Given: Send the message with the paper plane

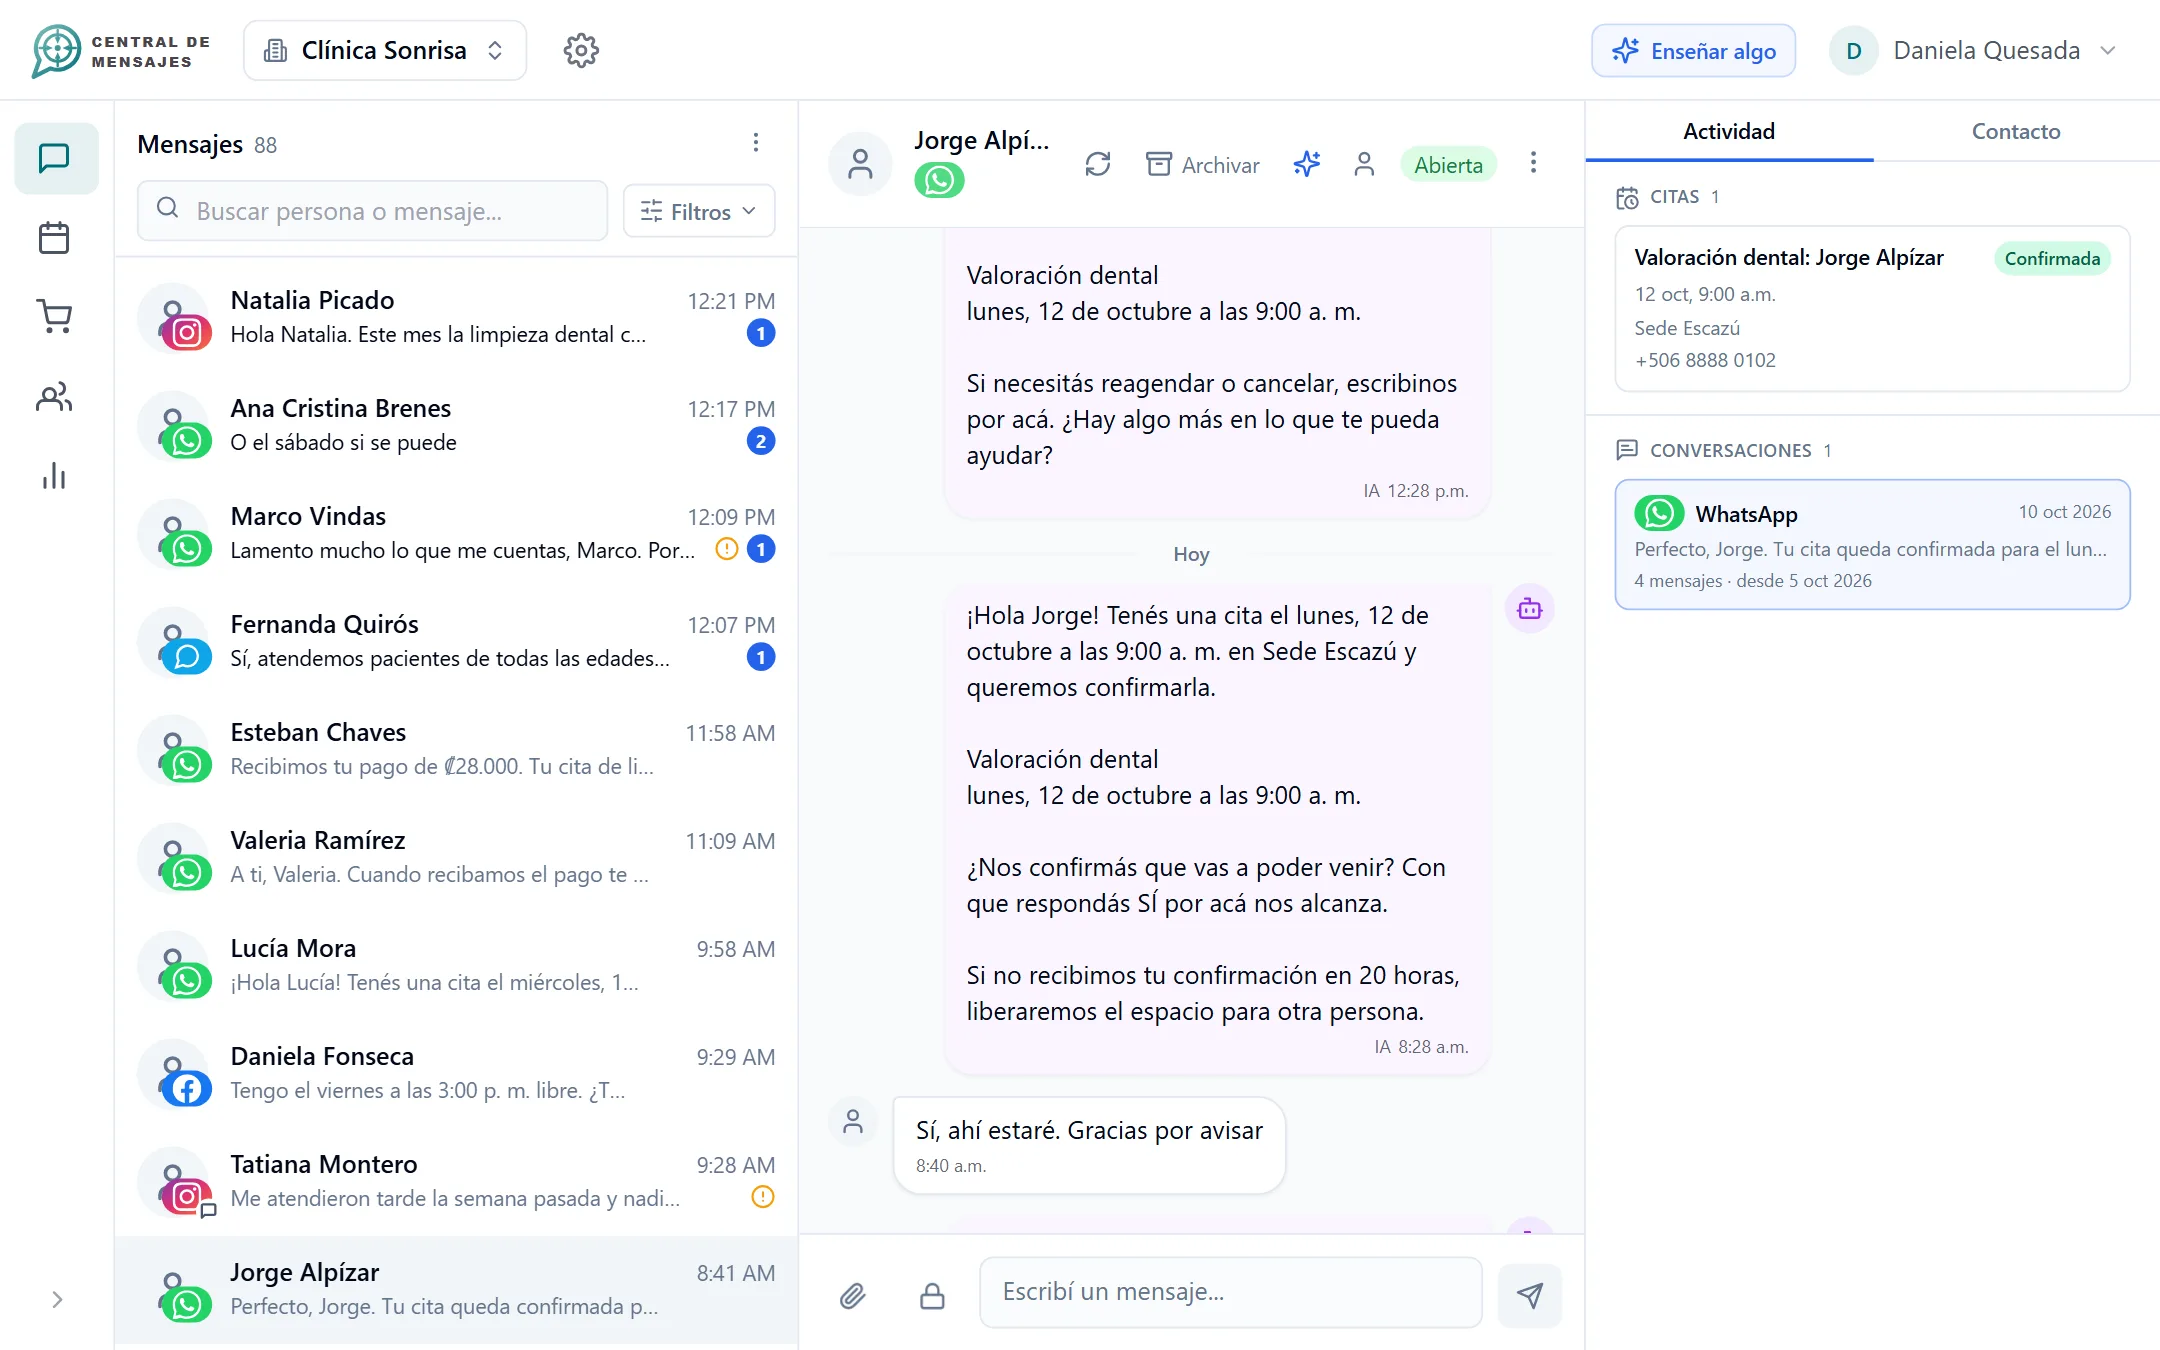Looking at the screenshot, I should [1530, 1296].
